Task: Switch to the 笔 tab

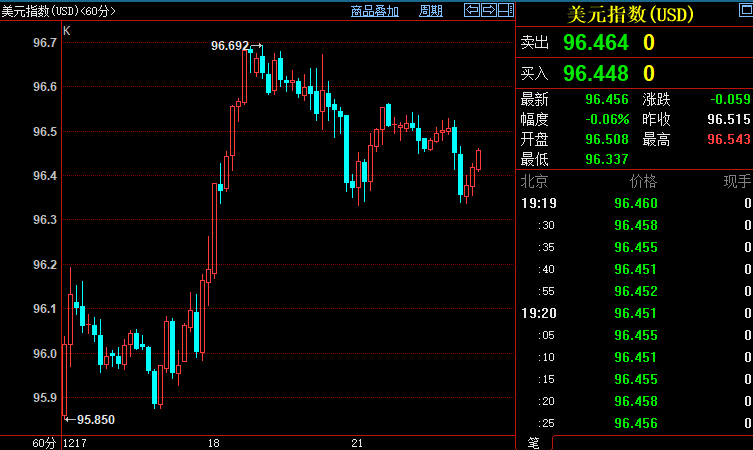Action: [533, 442]
